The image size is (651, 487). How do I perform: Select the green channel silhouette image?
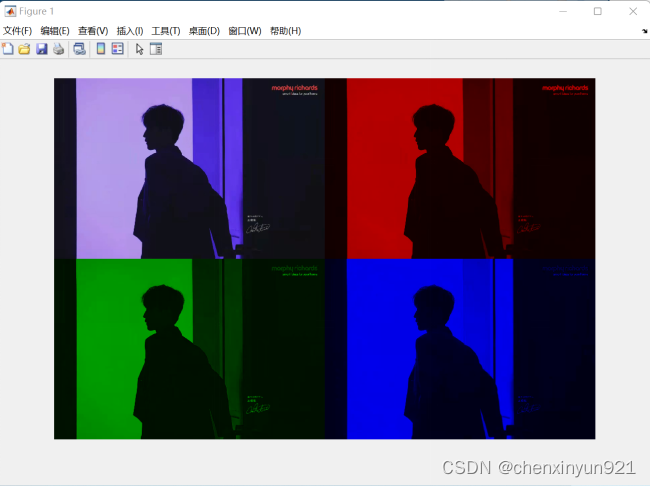189,349
